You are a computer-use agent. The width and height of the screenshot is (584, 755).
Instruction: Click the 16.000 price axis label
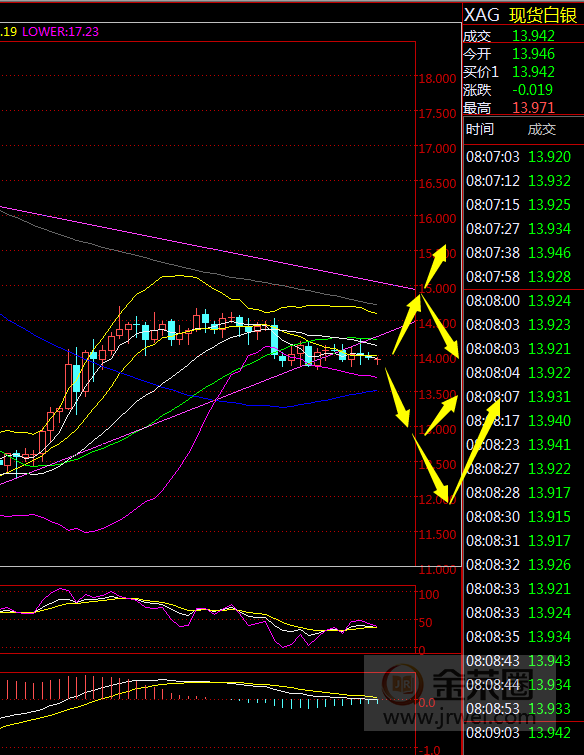point(437,219)
